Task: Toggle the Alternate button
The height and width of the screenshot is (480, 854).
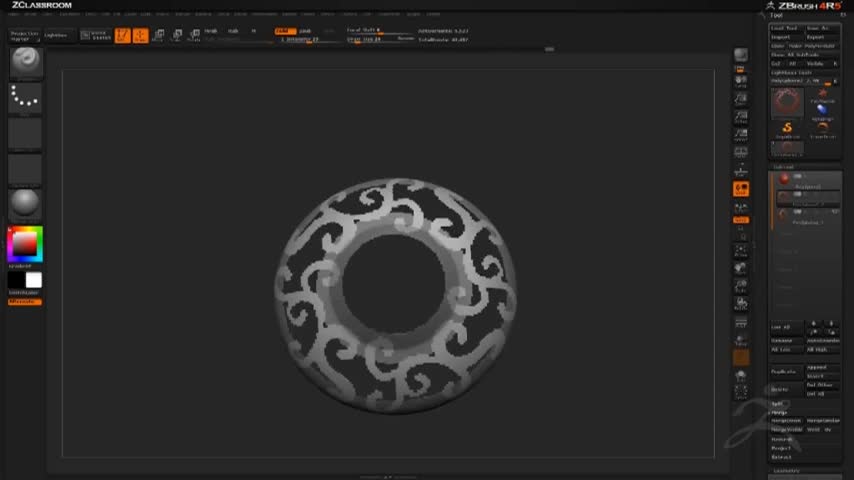Action: point(25,302)
